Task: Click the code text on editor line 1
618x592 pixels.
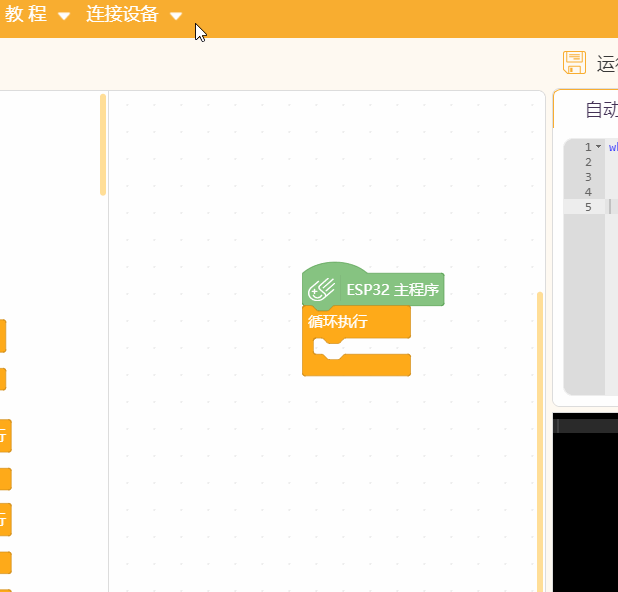Action: tap(612, 147)
